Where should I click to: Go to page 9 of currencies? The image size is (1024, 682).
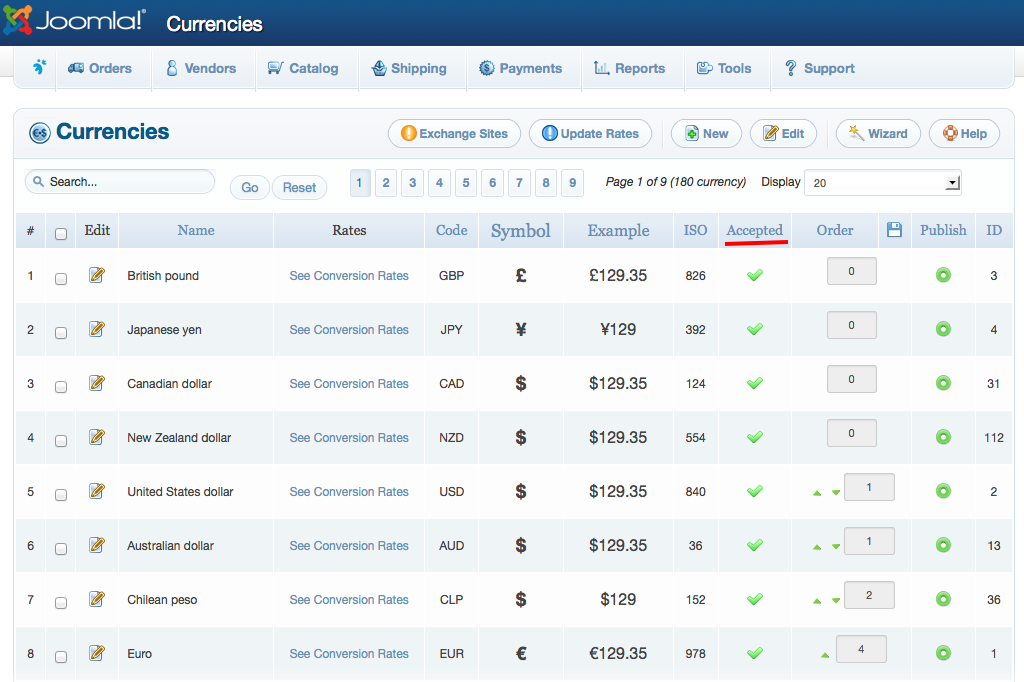pyautogui.click(x=572, y=183)
